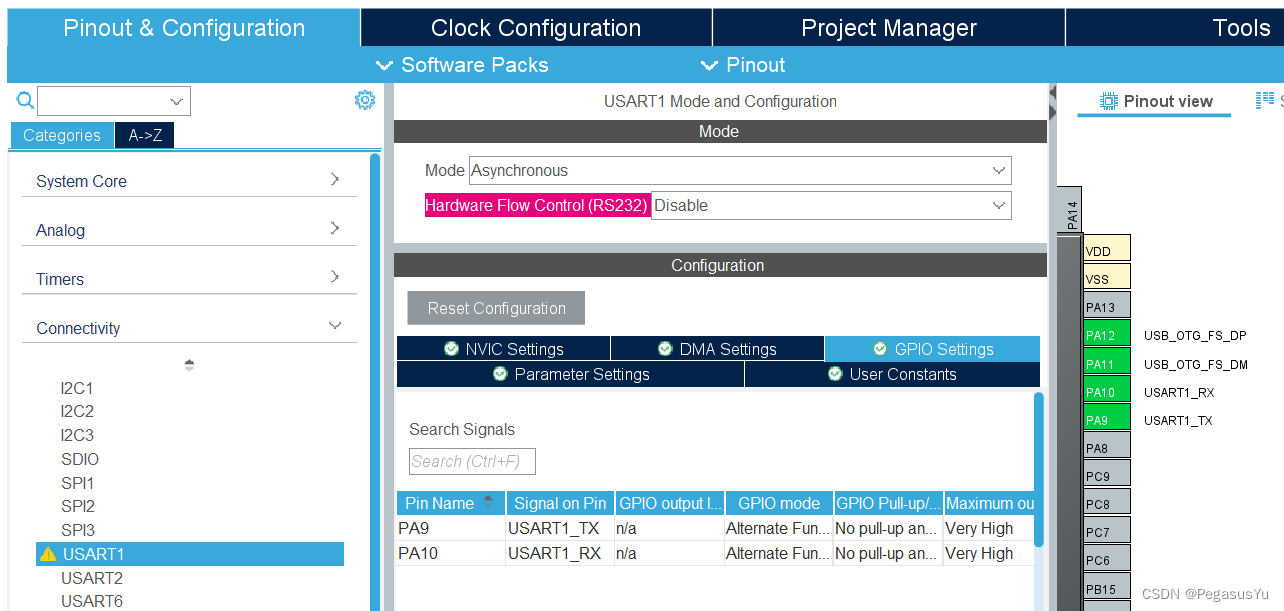Open the NVIC Settings tab

pos(504,349)
